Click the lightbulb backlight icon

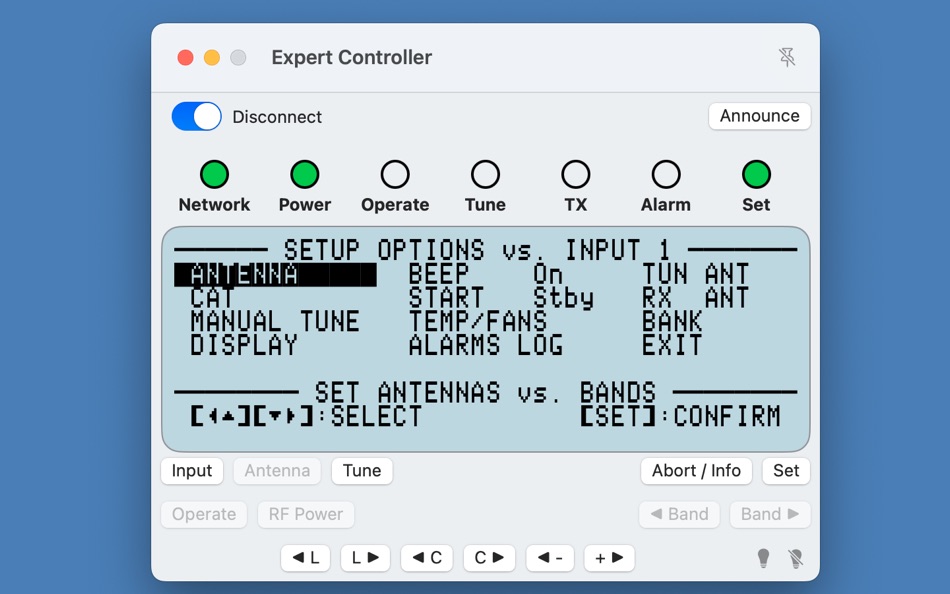click(x=762, y=558)
